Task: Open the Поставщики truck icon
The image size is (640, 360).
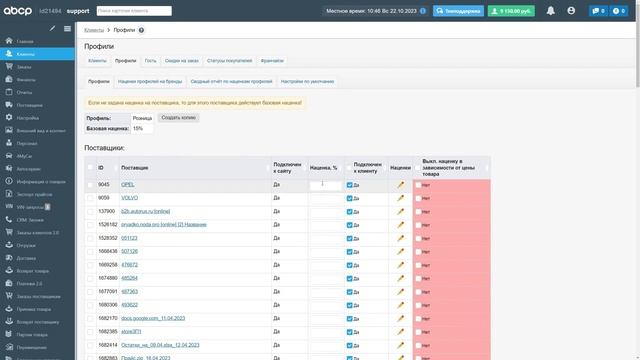Action: point(9,104)
